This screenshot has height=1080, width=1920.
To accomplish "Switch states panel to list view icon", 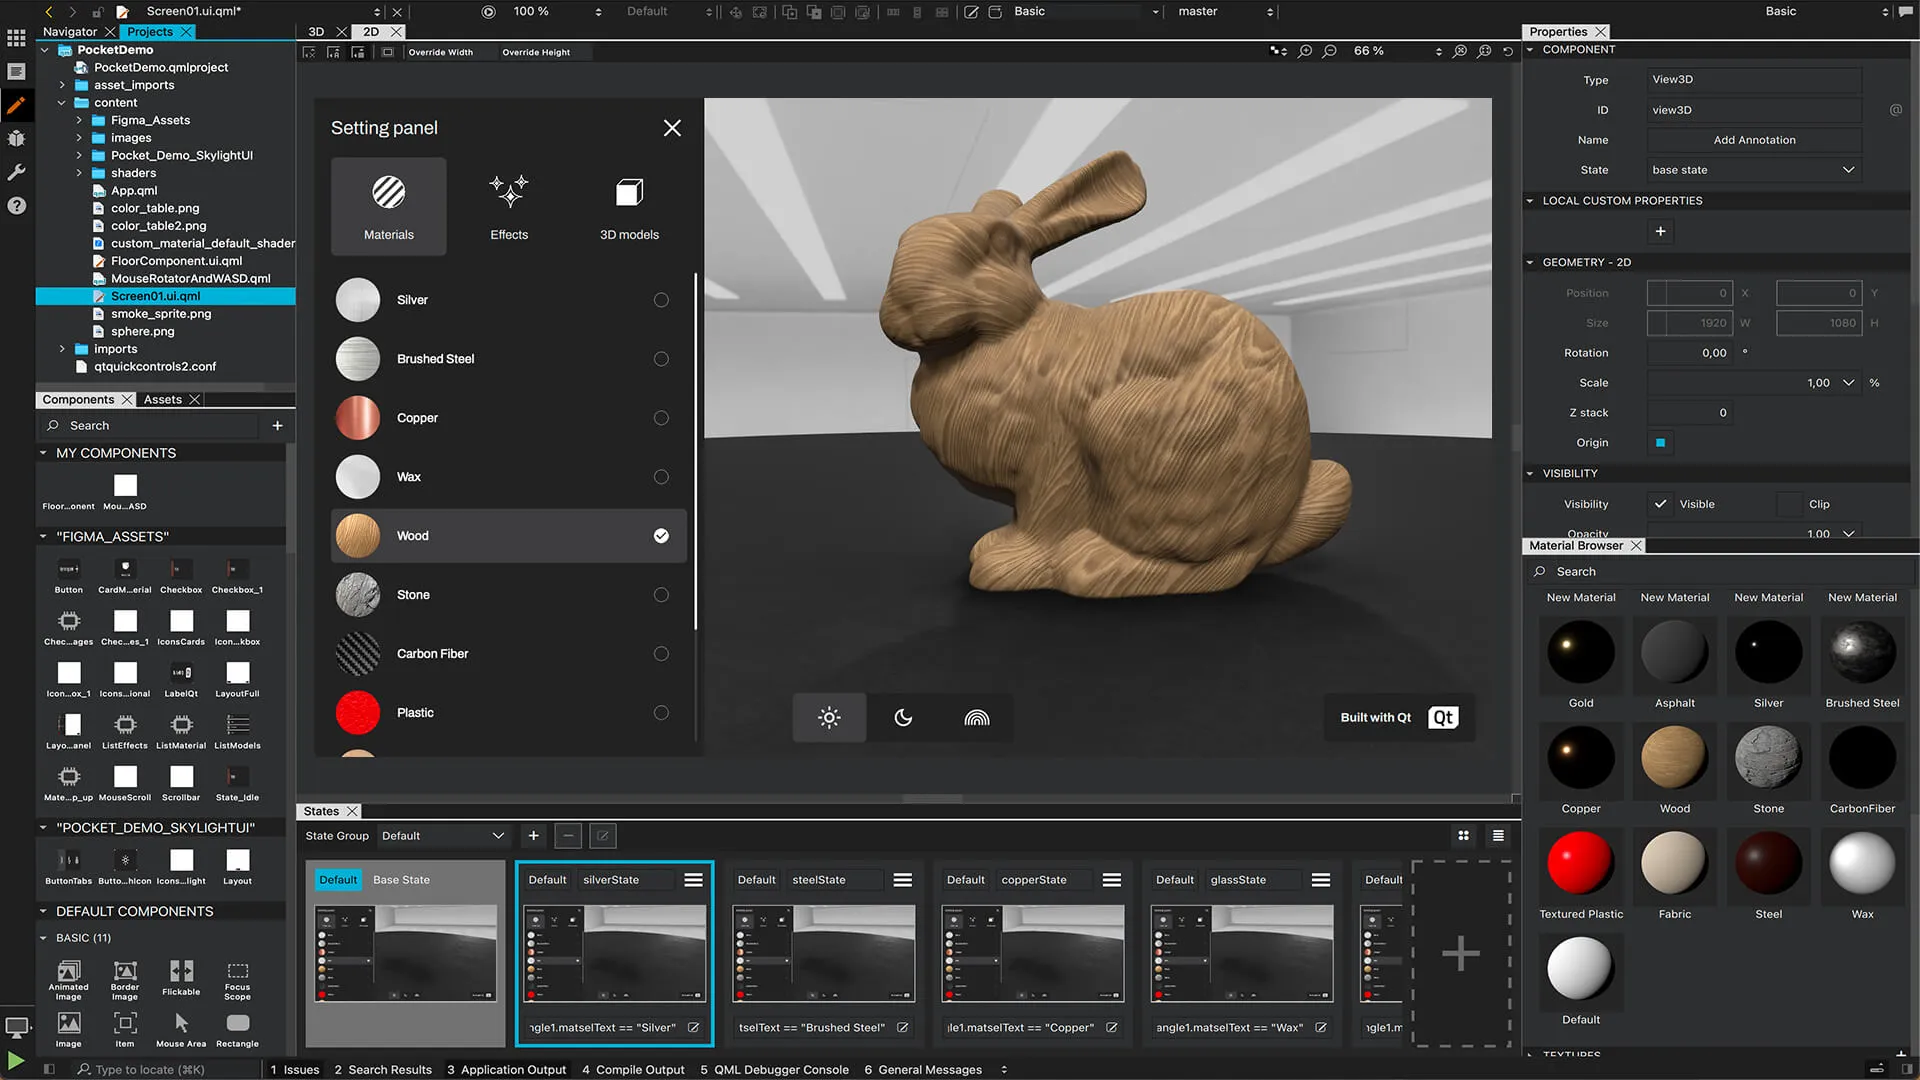I will 1498,836.
